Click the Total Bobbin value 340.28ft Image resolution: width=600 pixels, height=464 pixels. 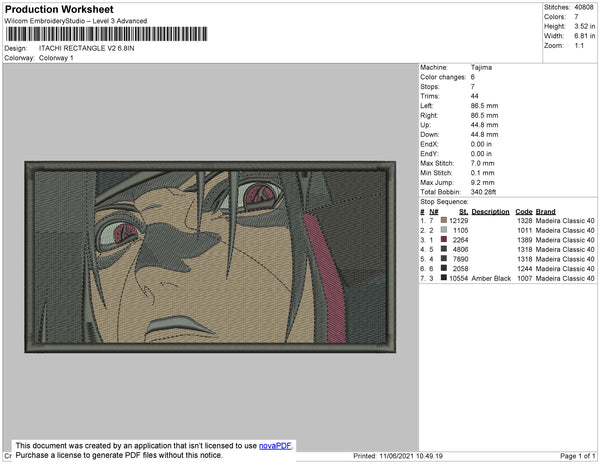[x=483, y=192]
